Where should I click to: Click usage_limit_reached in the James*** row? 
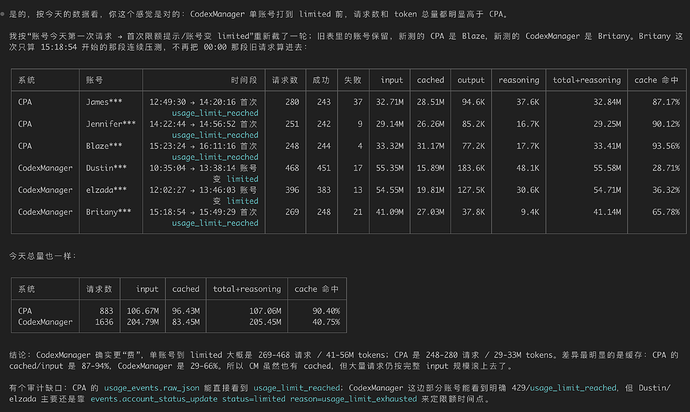pos(215,113)
